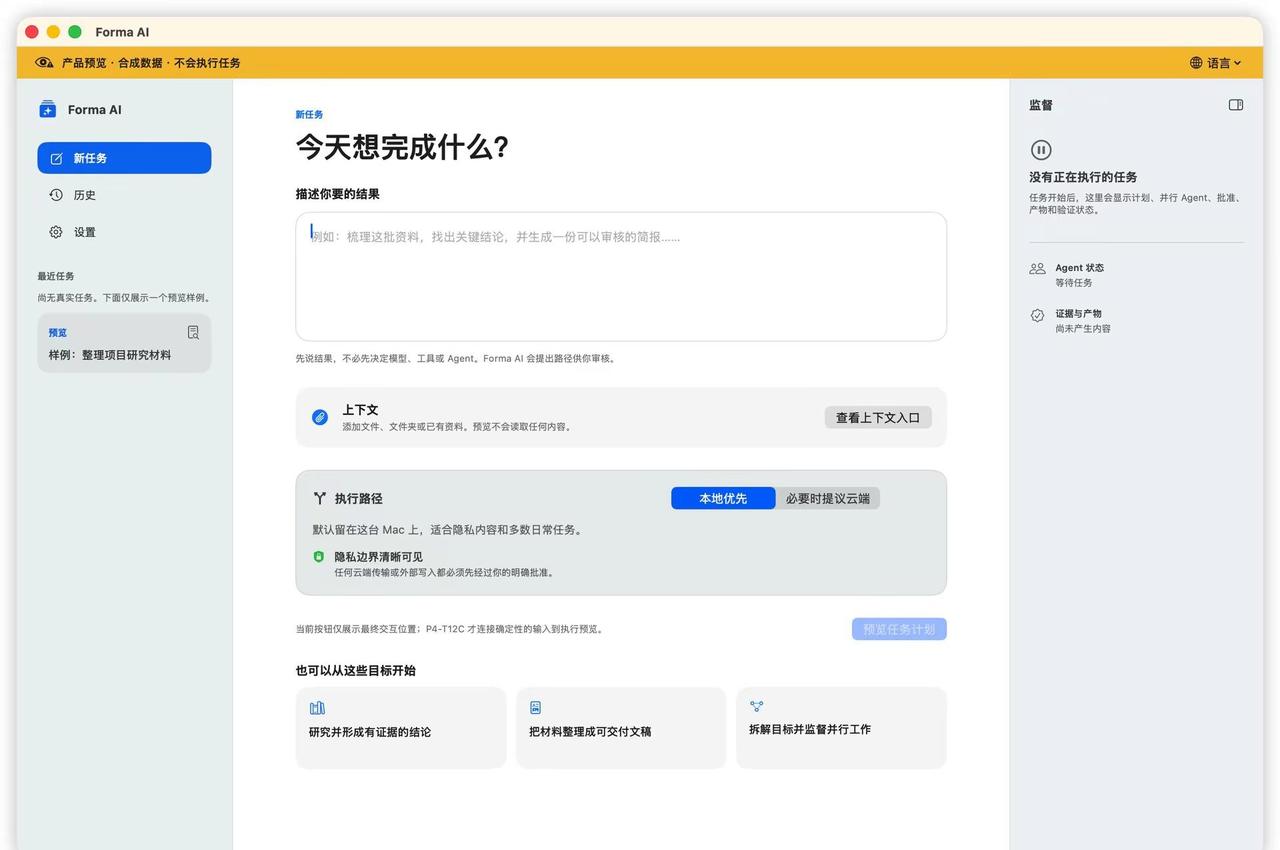This screenshot has height=850, width=1280.
Task: Select the 本地优先 option
Action: 723,498
